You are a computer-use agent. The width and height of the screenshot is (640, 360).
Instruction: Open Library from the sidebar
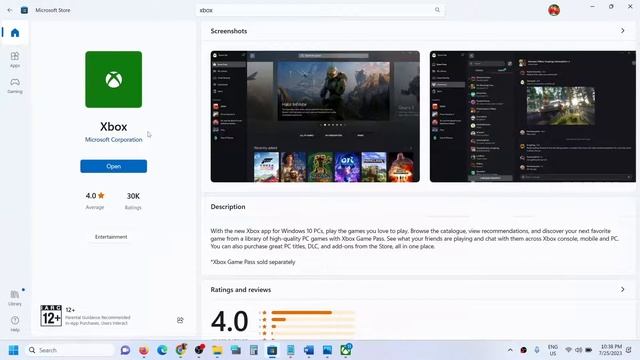click(15, 298)
